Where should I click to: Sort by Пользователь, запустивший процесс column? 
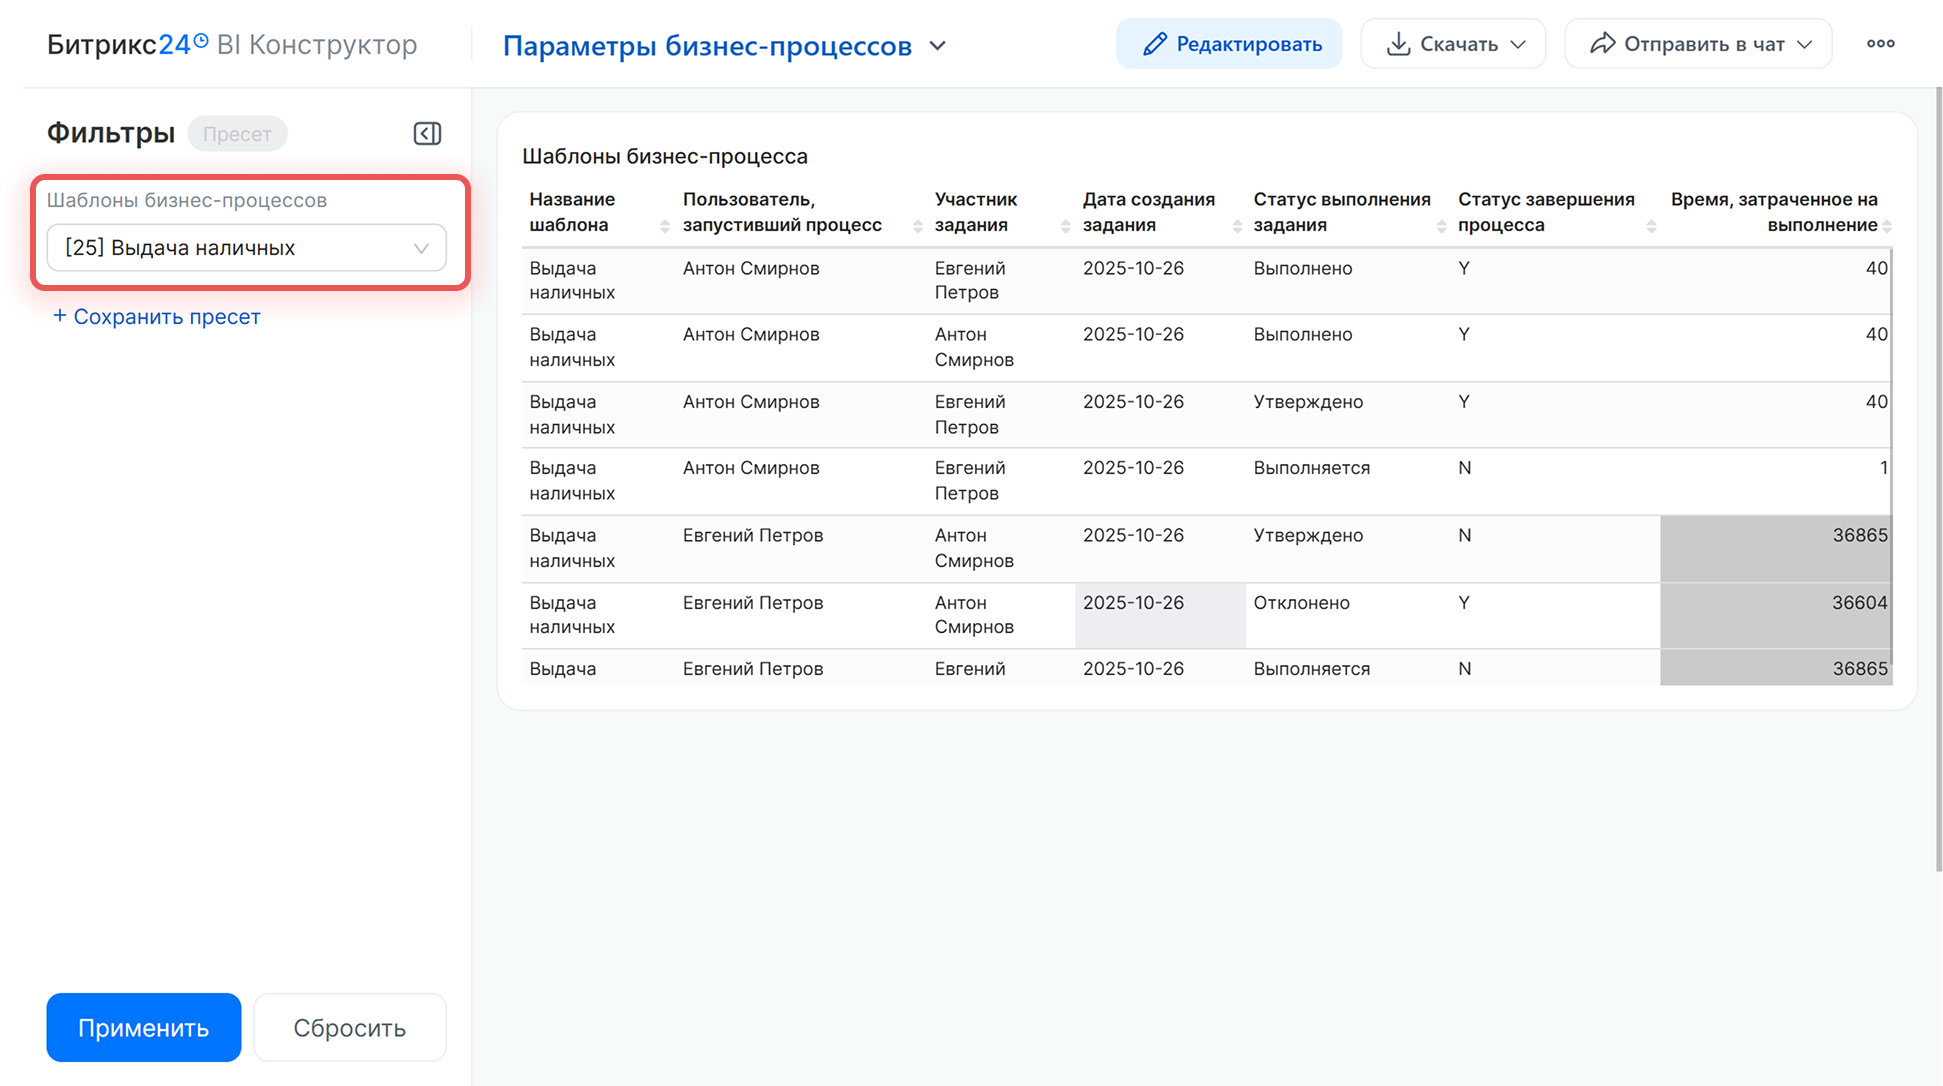(x=917, y=227)
